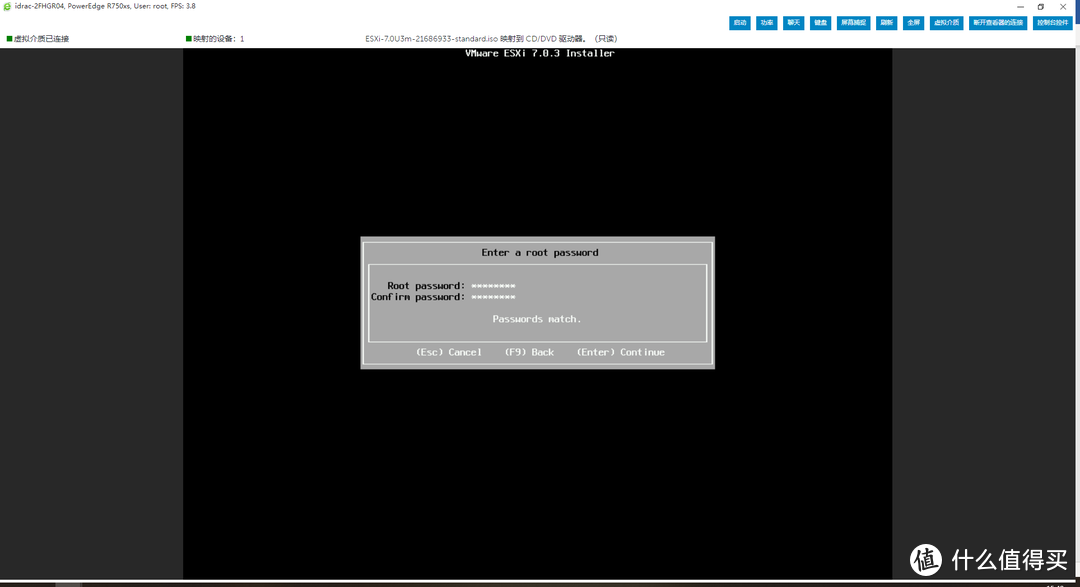1080x587 pixels.
Task: Minimize the iDRAC console window
Action: click(x=1020, y=7)
